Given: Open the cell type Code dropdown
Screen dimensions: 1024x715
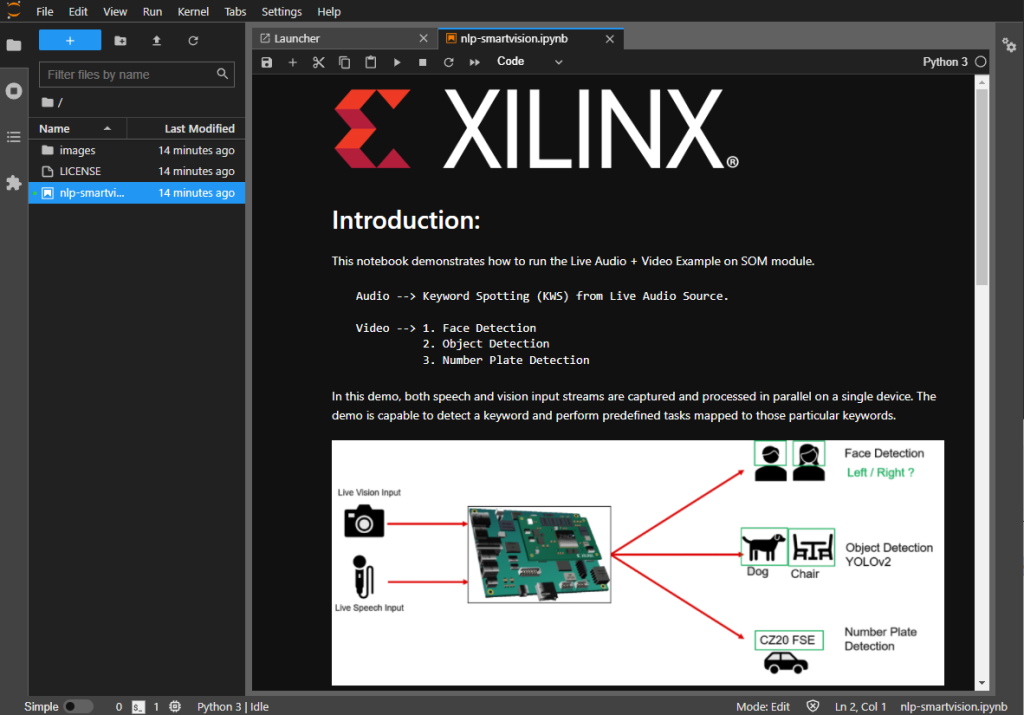Looking at the screenshot, I should (x=530, y=62).
